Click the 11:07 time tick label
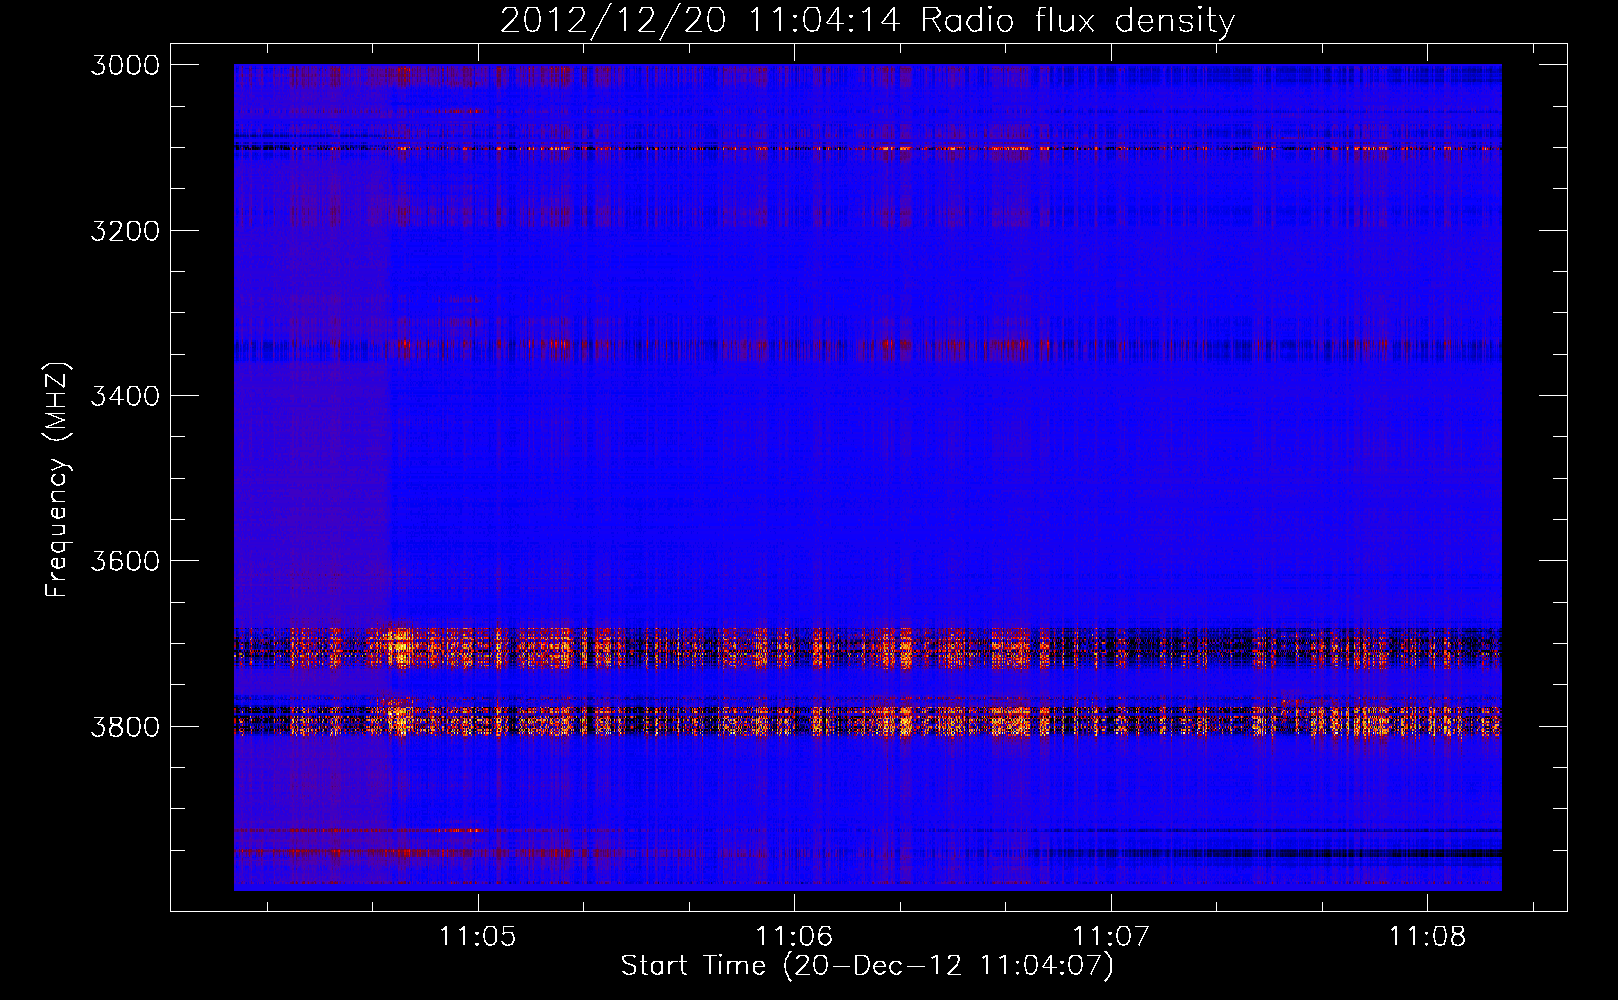The width and height of the screenshot is (1618, 1000). click(1111, 936)
